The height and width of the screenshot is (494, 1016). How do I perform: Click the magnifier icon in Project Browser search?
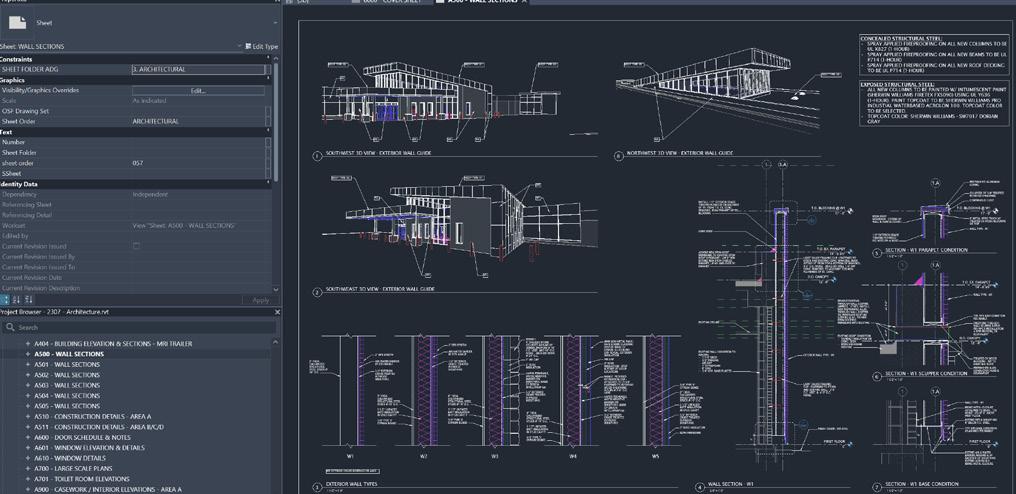[10, 327]
